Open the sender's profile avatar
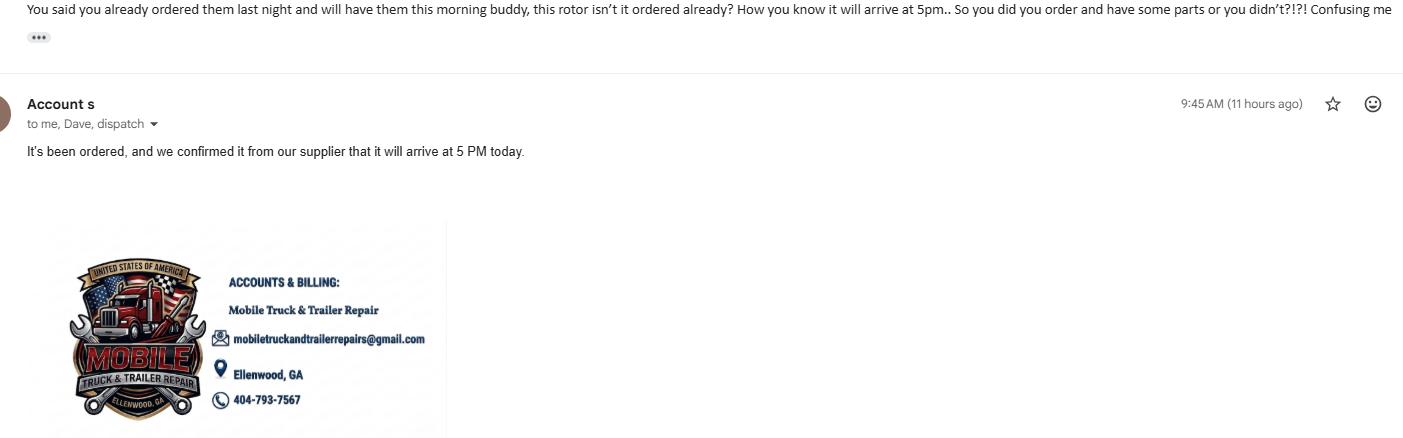1403x438 pixels. pyautogui.click(x=4, y=114)
